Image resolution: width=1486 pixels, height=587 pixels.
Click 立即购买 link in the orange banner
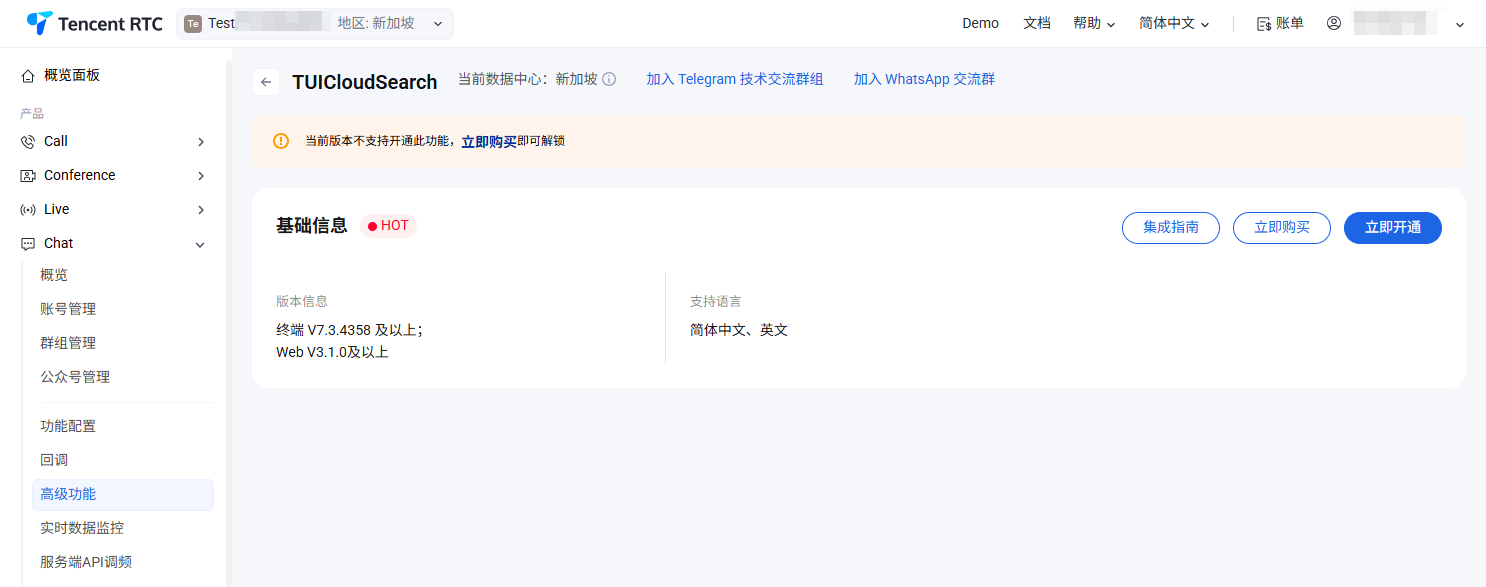click(489, 142)
